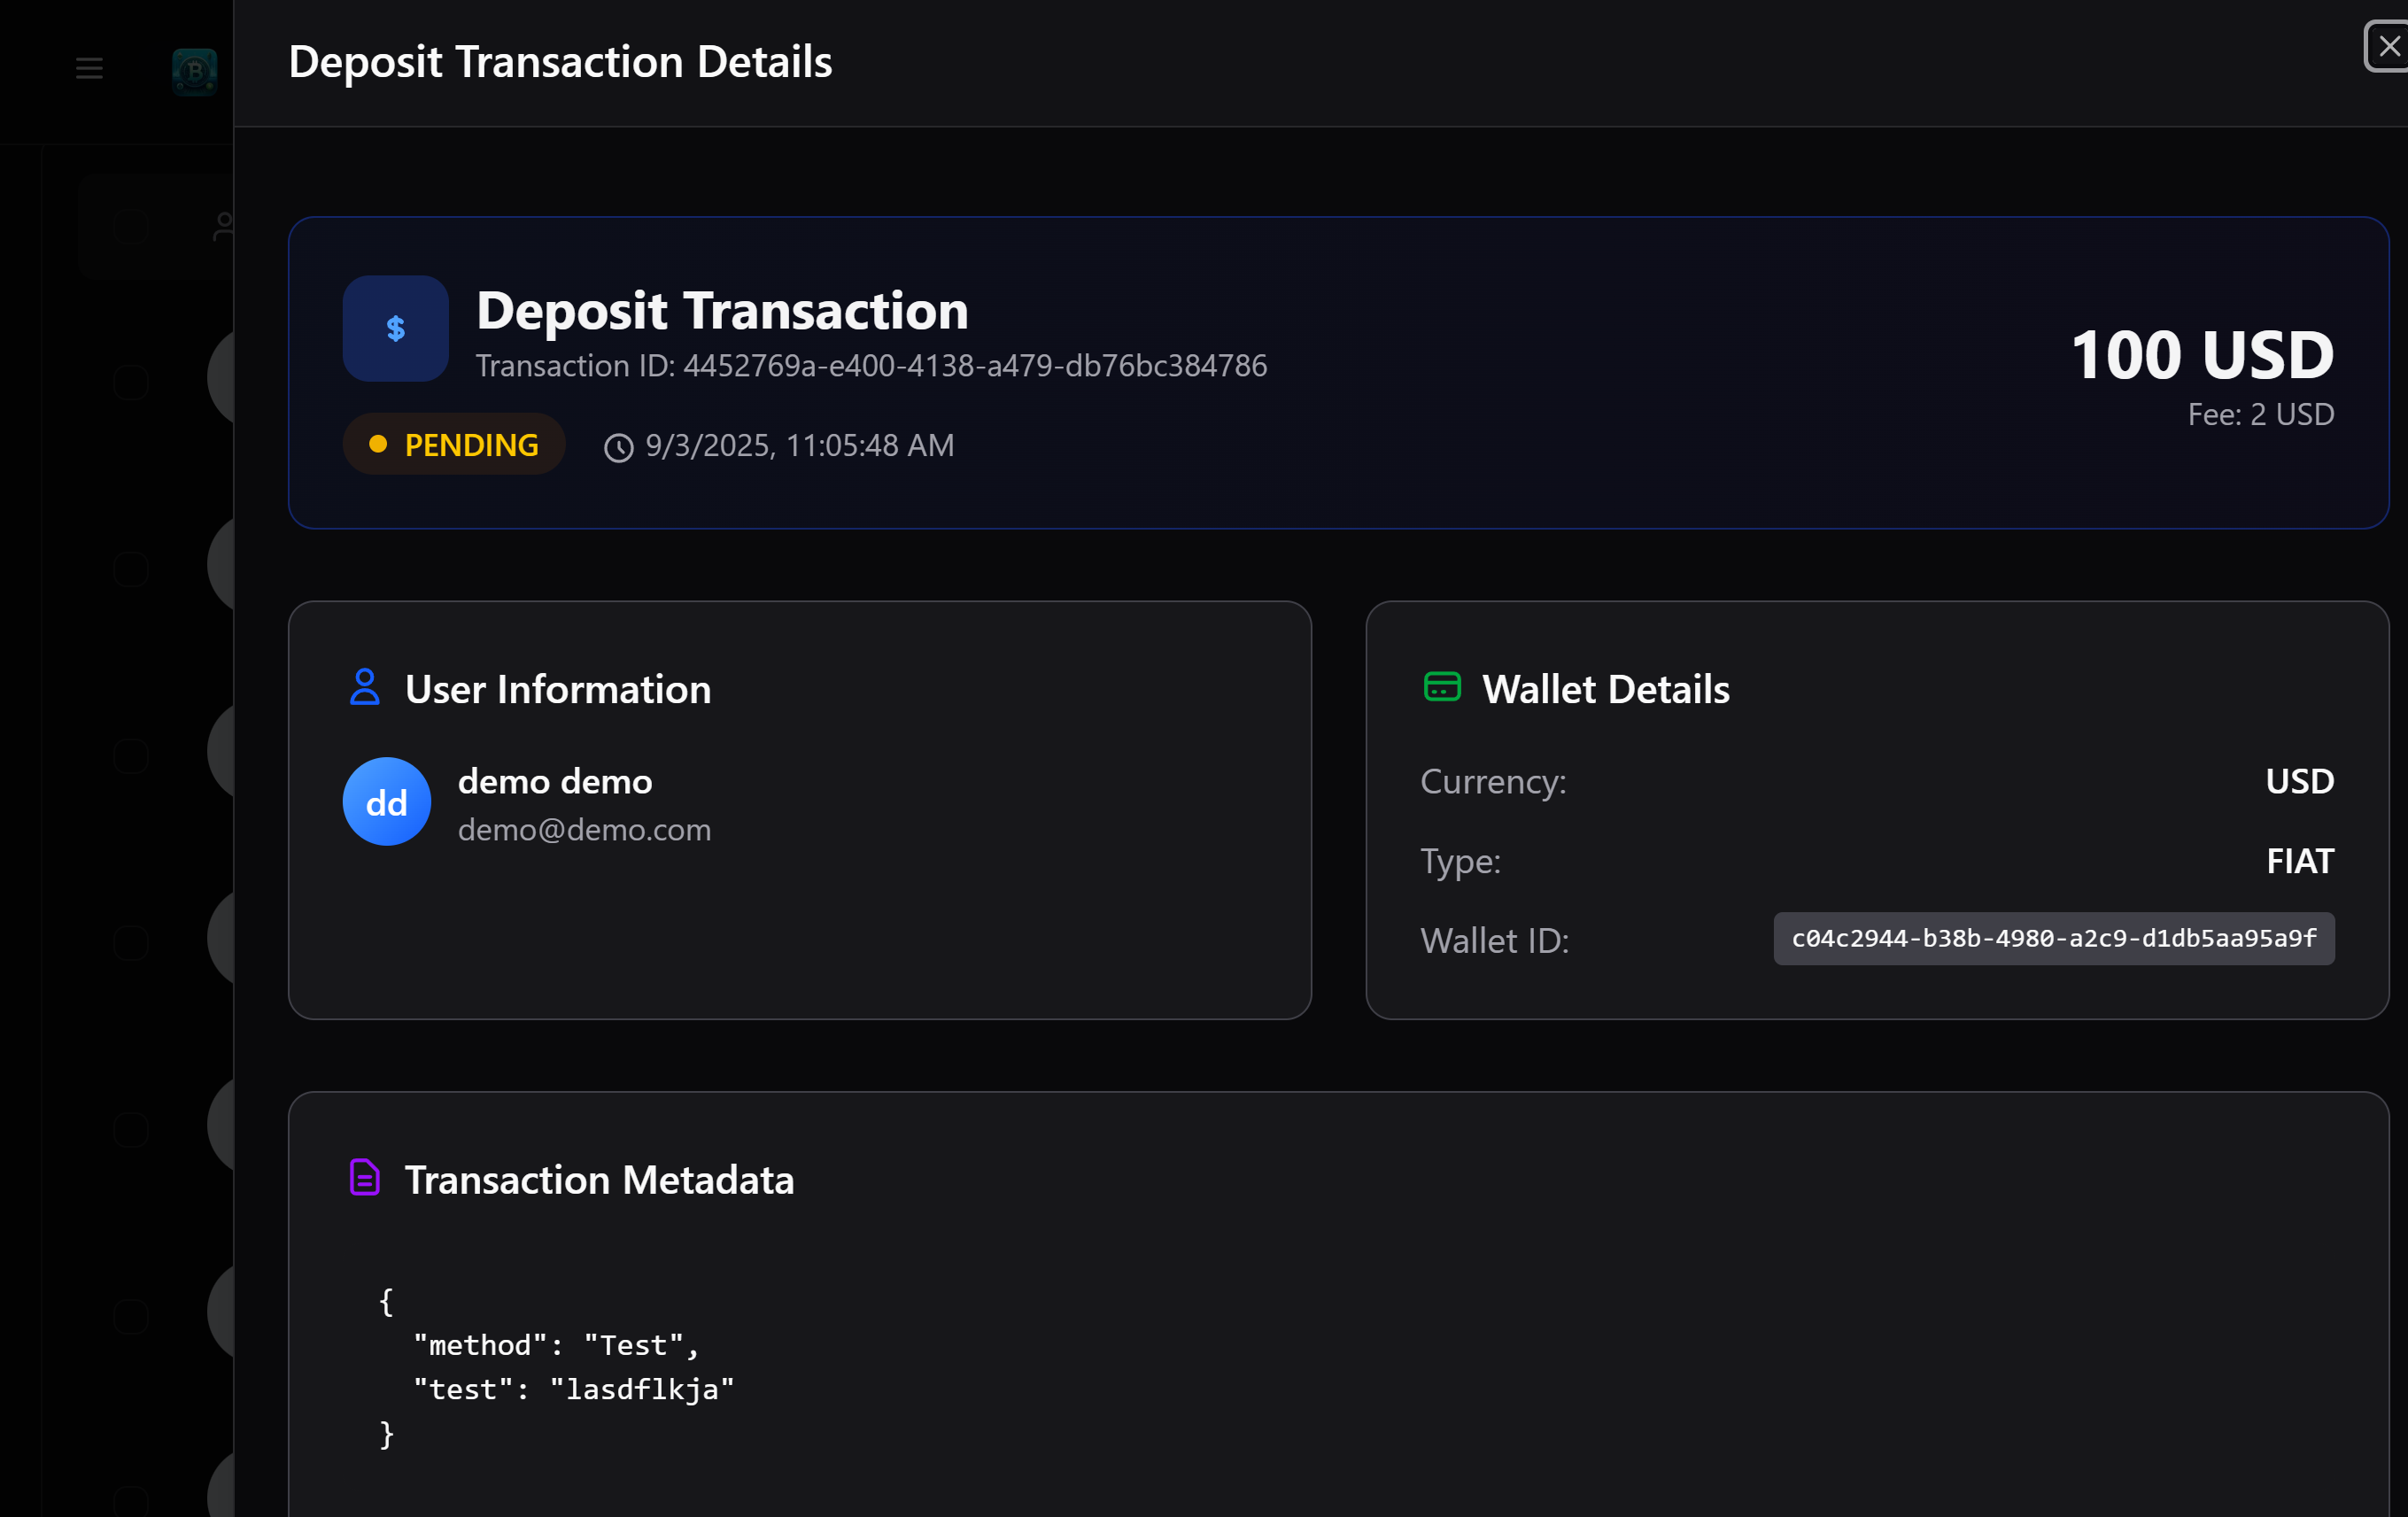Click the JSON metadata code block
The image size is (2408, 1517).
coord(556,1367)
